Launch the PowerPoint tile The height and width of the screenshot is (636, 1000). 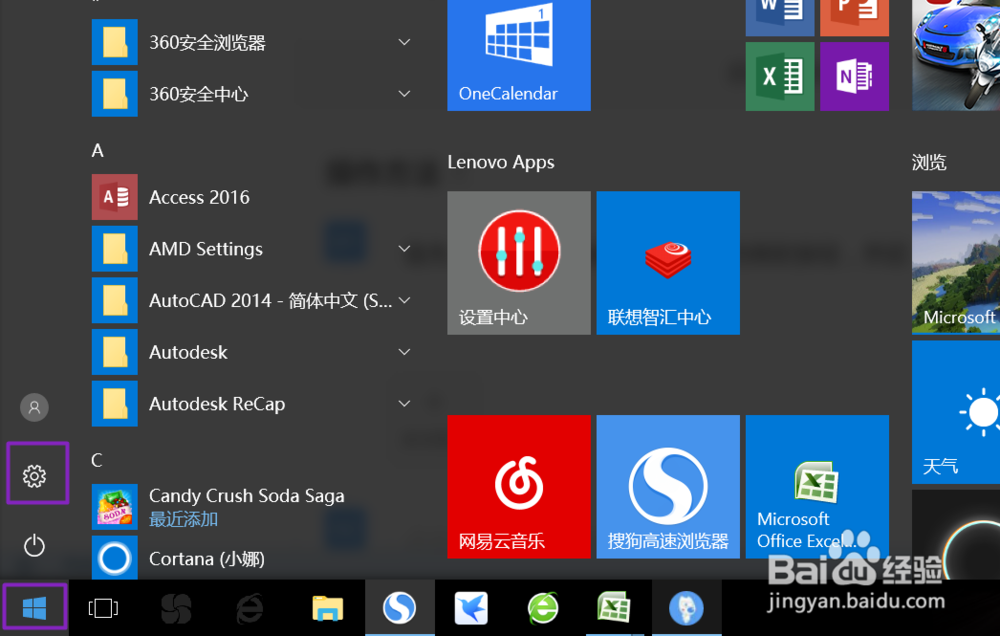pos(854,18)
